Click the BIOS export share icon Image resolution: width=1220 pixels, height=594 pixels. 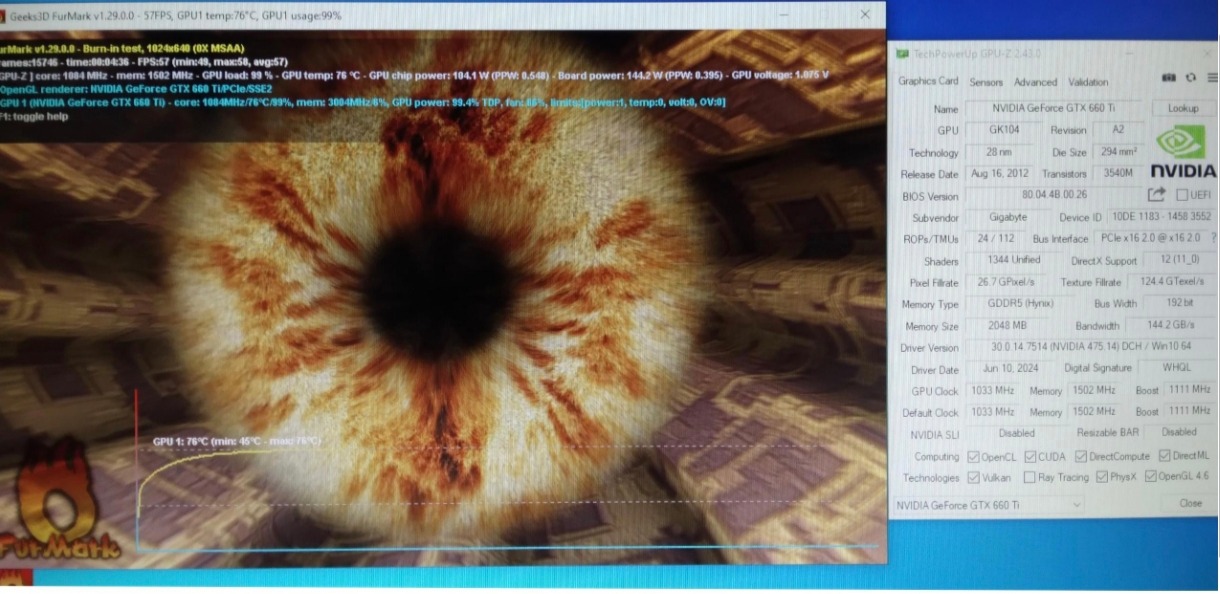click(x=1157, y=195)
